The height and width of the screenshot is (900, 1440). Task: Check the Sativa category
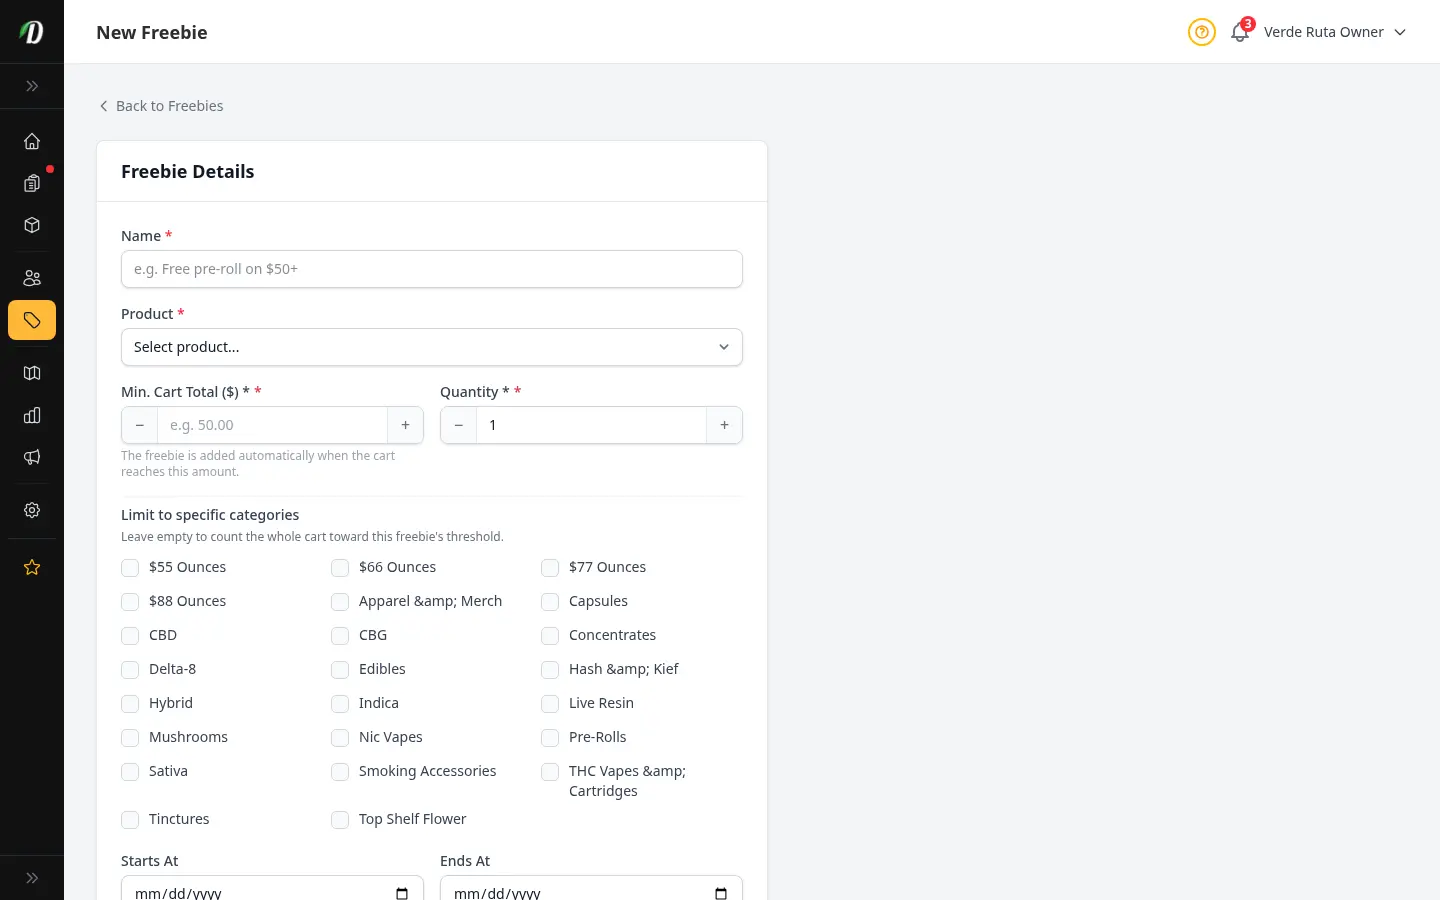(x=130, y=772)
